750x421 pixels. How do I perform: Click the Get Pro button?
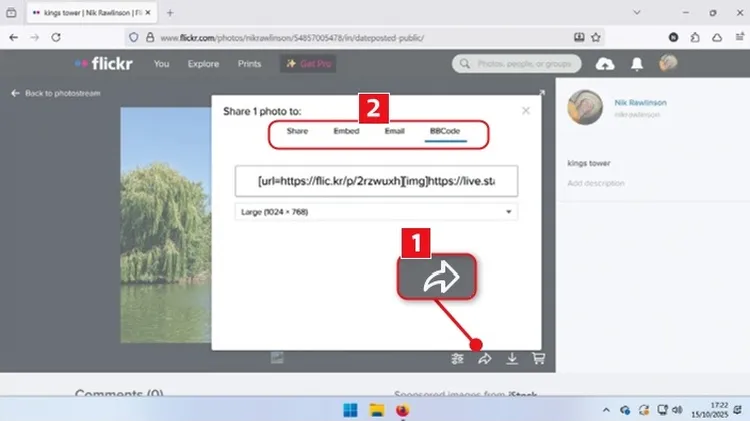point(310,64)
